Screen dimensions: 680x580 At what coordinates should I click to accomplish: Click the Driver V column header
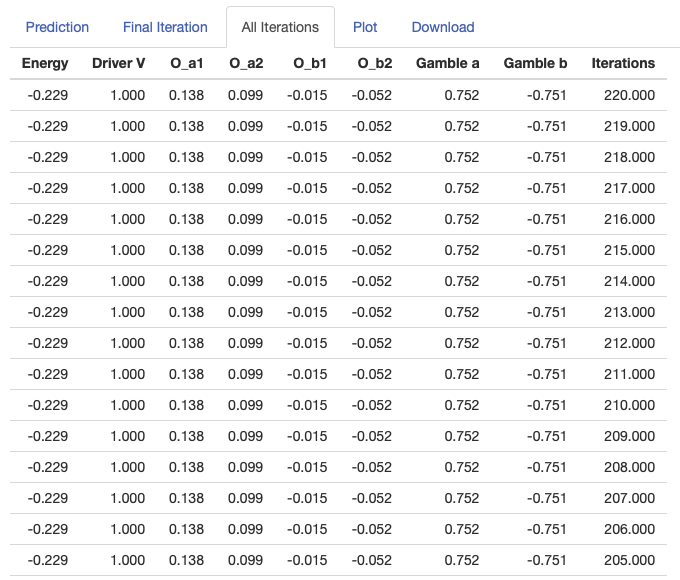coord(118,63)
